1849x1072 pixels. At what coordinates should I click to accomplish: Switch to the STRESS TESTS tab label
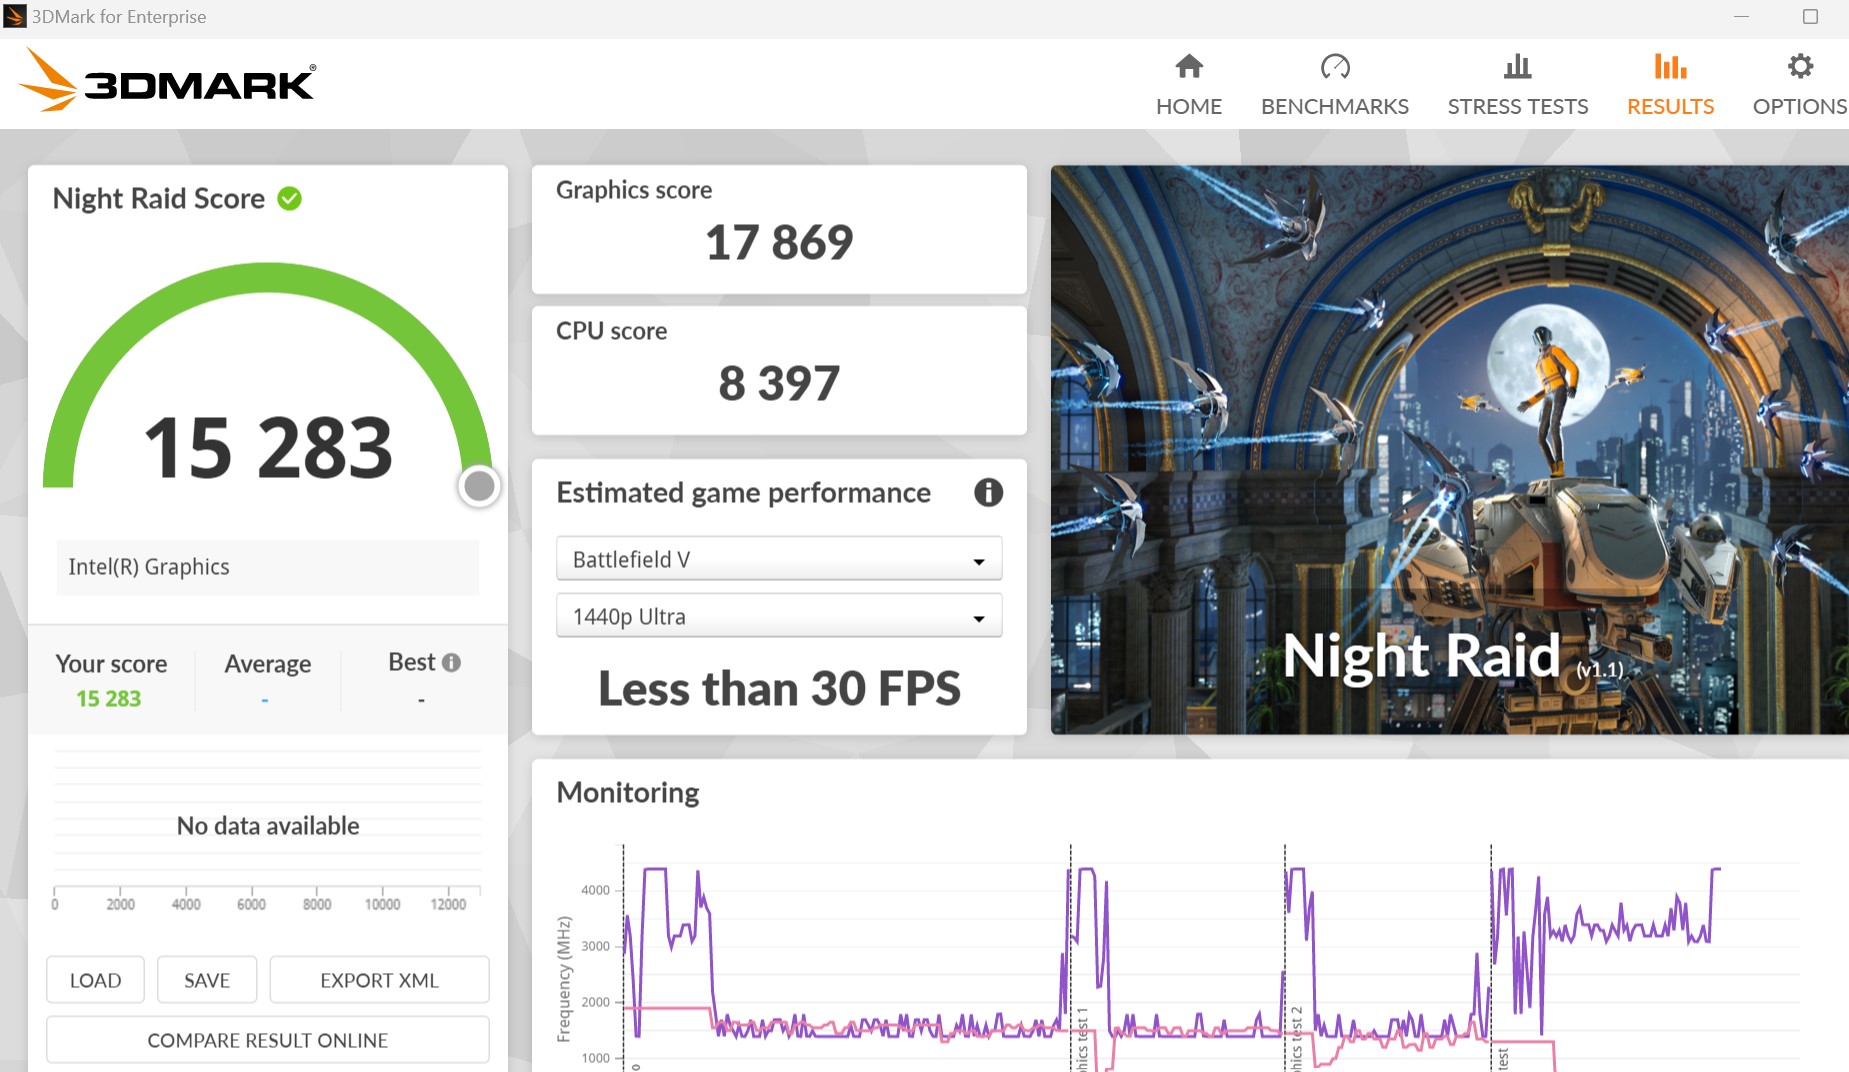tap(1517, 106)
